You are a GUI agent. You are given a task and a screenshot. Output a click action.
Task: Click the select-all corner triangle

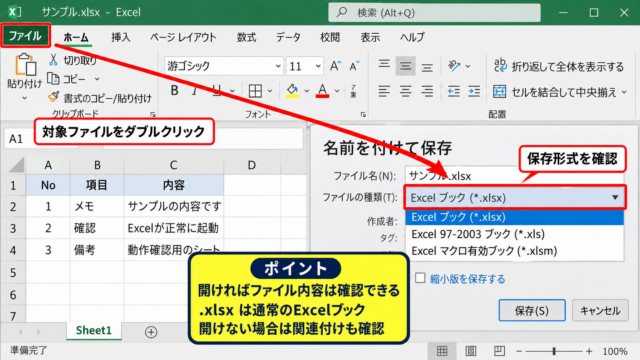[x=17, y=165]
